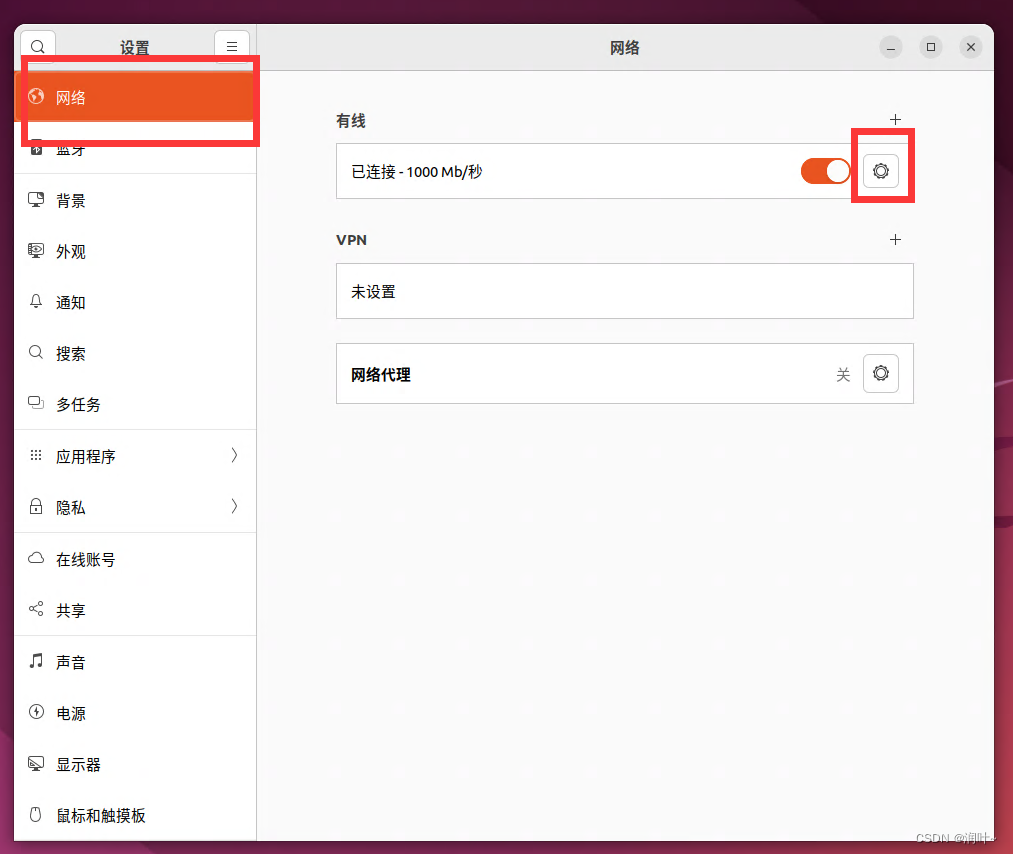Image resolution: width=1013 pixels, height=854 pixels.
Task: Expand the 隐私 chevron arrow
Action: (x=235, y=506)
